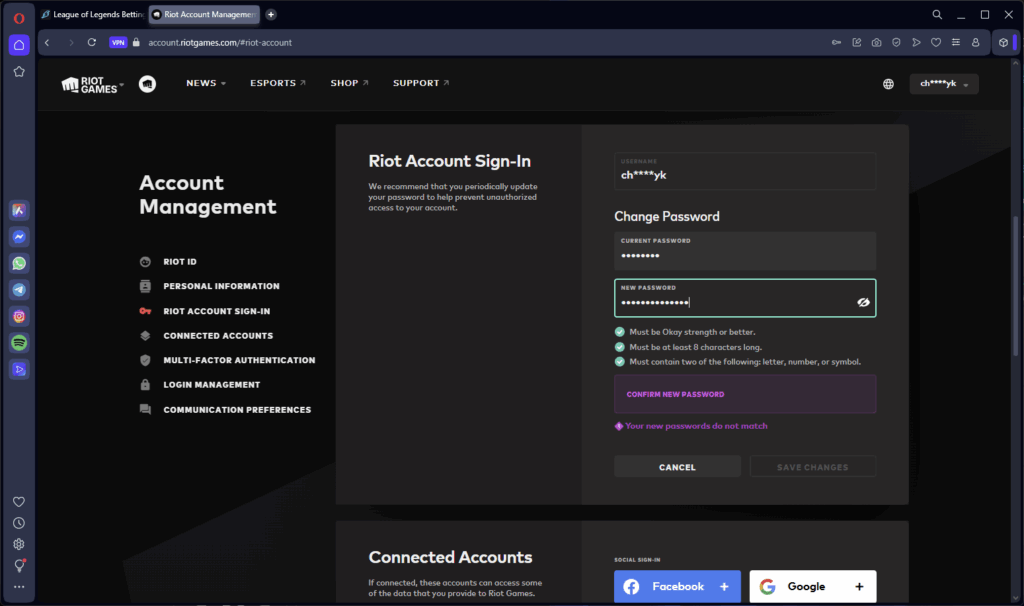Click the Username field
The image size is (1024, 606).
744,171
